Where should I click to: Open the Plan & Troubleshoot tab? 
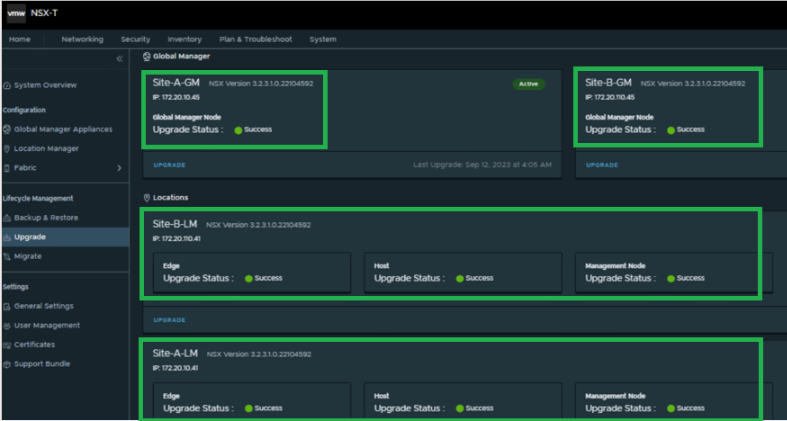(x=255, y=39)
